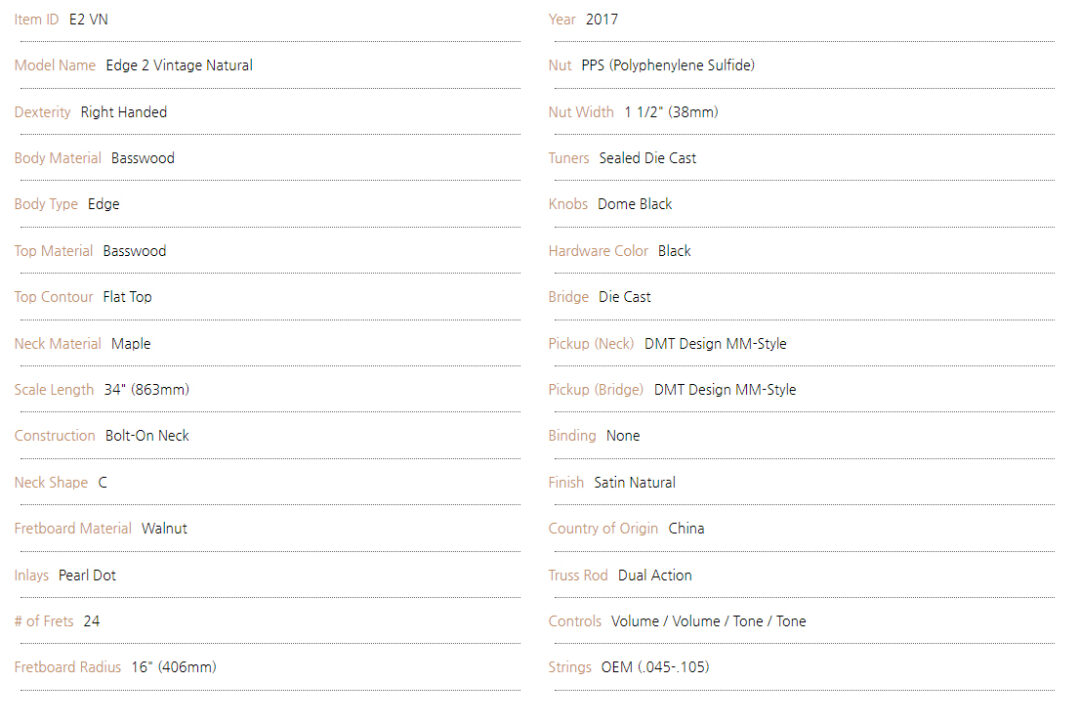Click the Pickup (Neck) label

[x=591, y=343]
